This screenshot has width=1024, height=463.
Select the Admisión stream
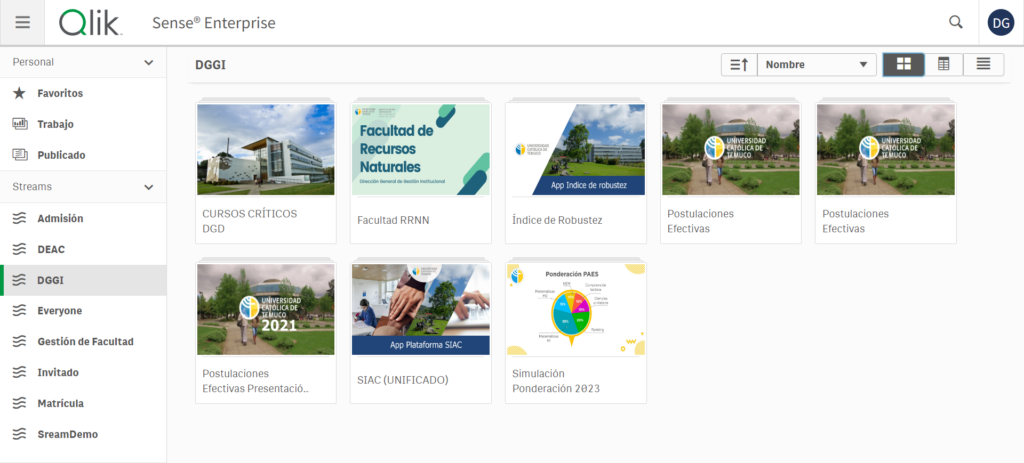click(x=83, y=218)
